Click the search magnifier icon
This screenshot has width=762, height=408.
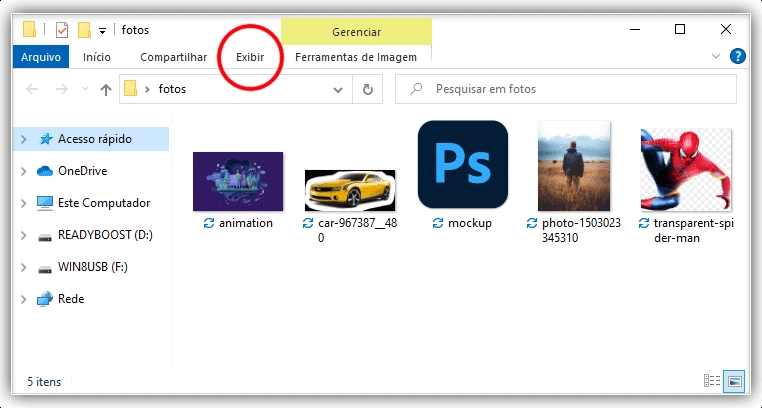[x=416, y=89]
